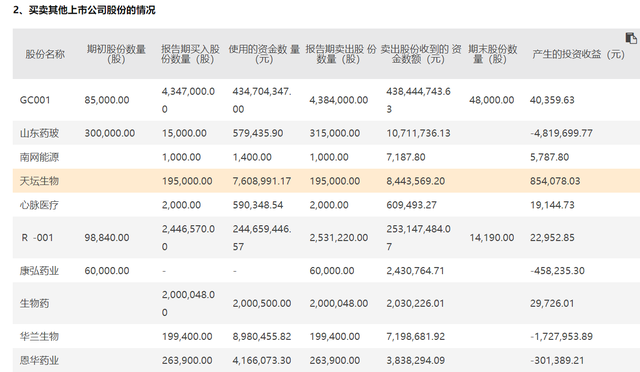The height and width of the screenshot is (372, 640).
Task: Click the 产生的投资收益 column header
Action: pyautogui.click(x=578, y=54)
